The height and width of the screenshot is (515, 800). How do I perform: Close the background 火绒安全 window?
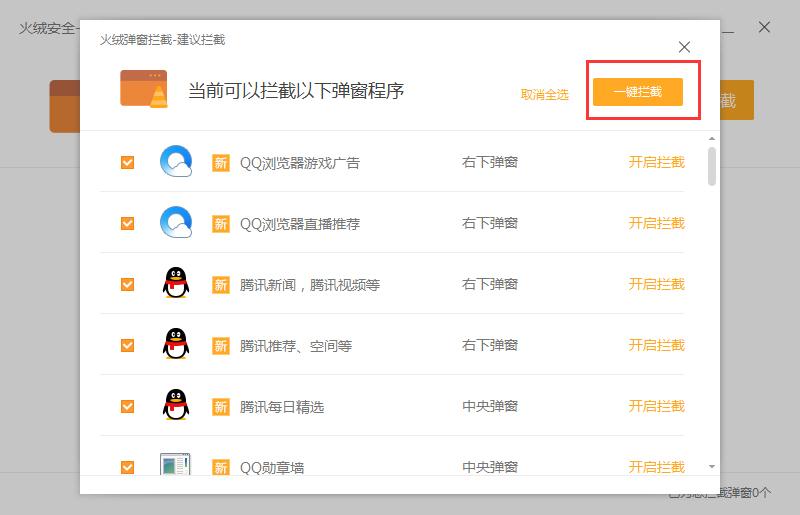pyautogui.click(x=764, y=27)
